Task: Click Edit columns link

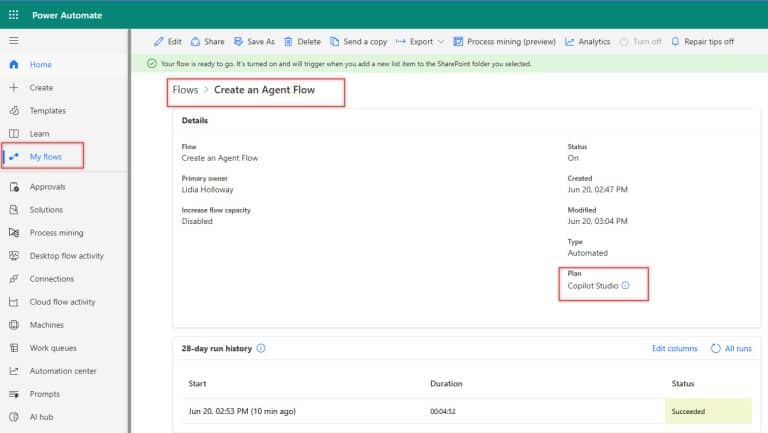Action: tap(674, 348)
